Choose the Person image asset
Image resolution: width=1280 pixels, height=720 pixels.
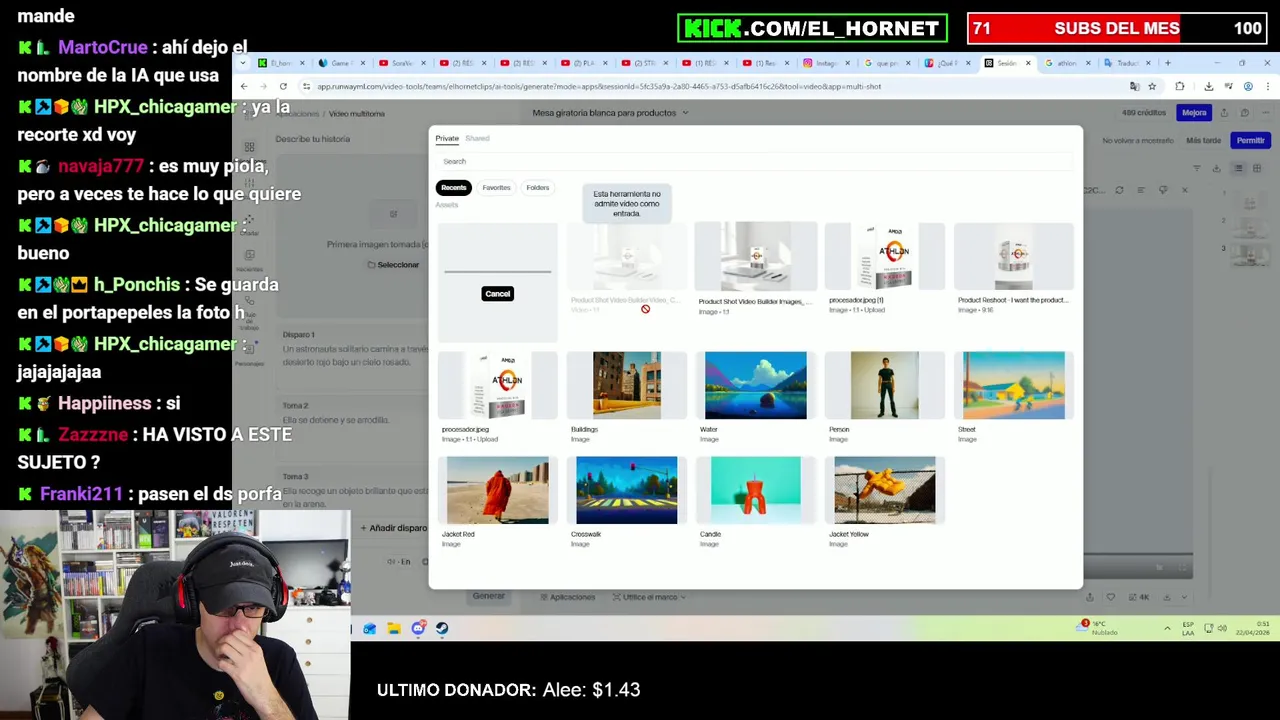[x=884, y=385]
